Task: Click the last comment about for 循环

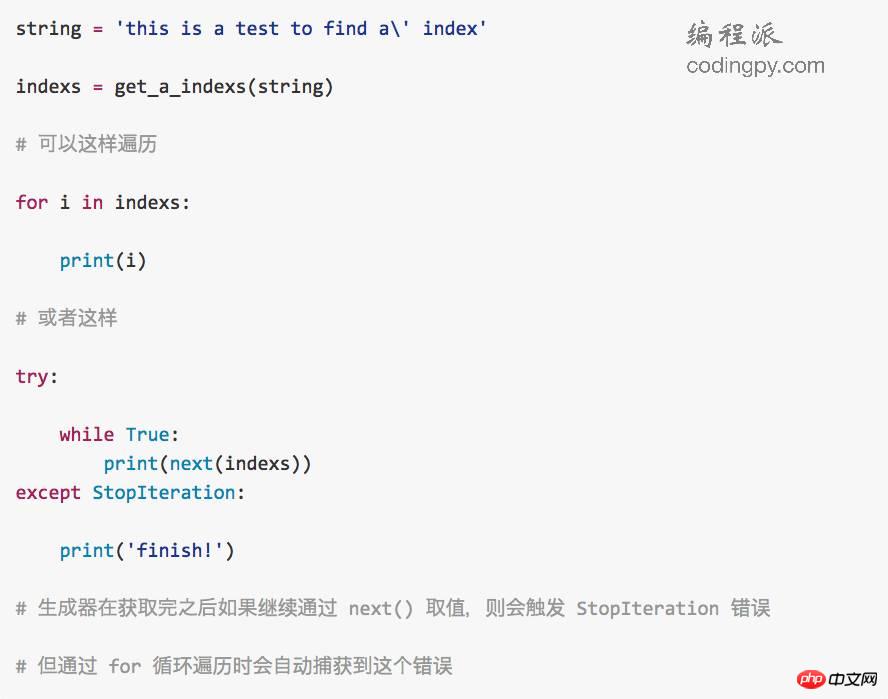Action: point(234,666)
